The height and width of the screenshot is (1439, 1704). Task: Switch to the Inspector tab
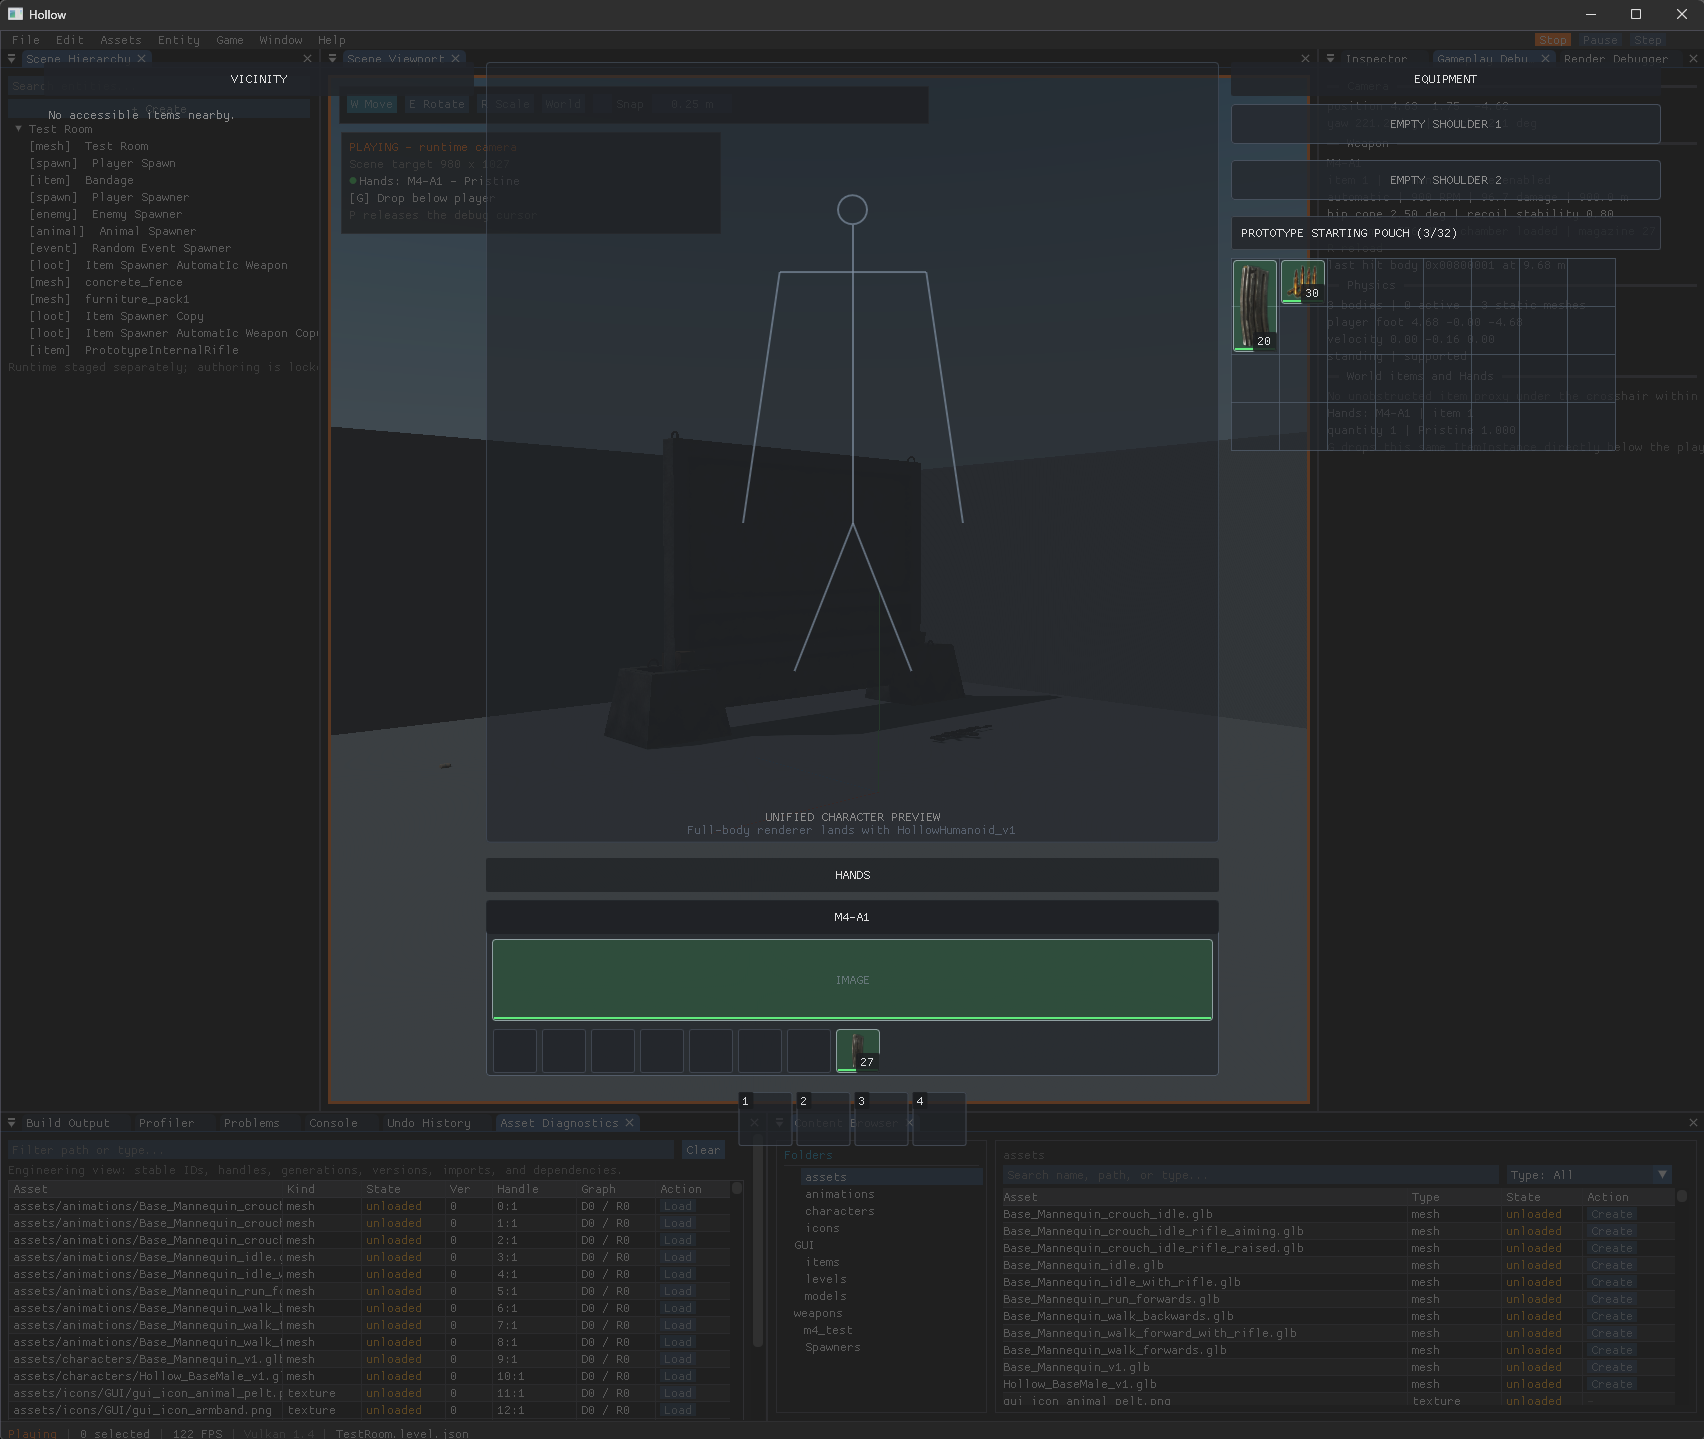(x=1376, y=59)
